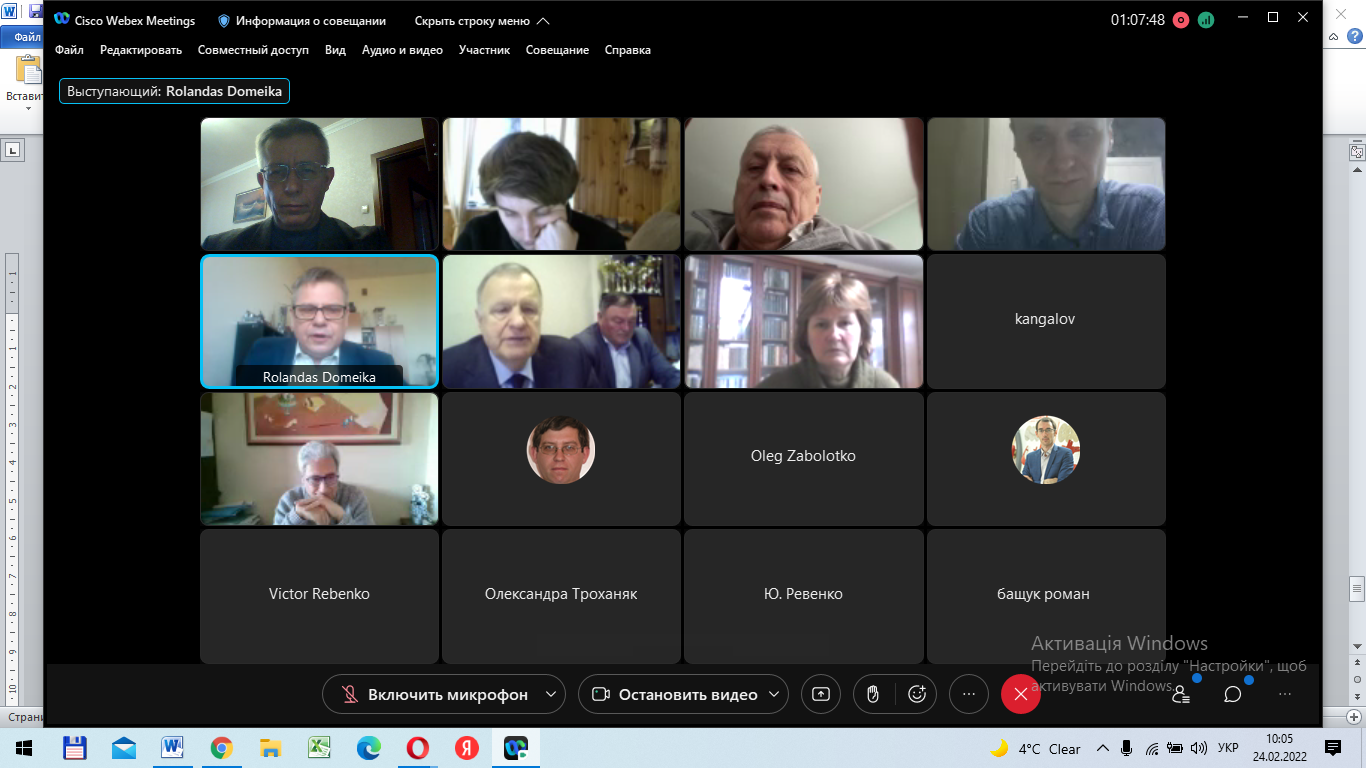1366x768 pixels.
Task: Open the Совместный доступ menu
Action: [x=253, y=50]
